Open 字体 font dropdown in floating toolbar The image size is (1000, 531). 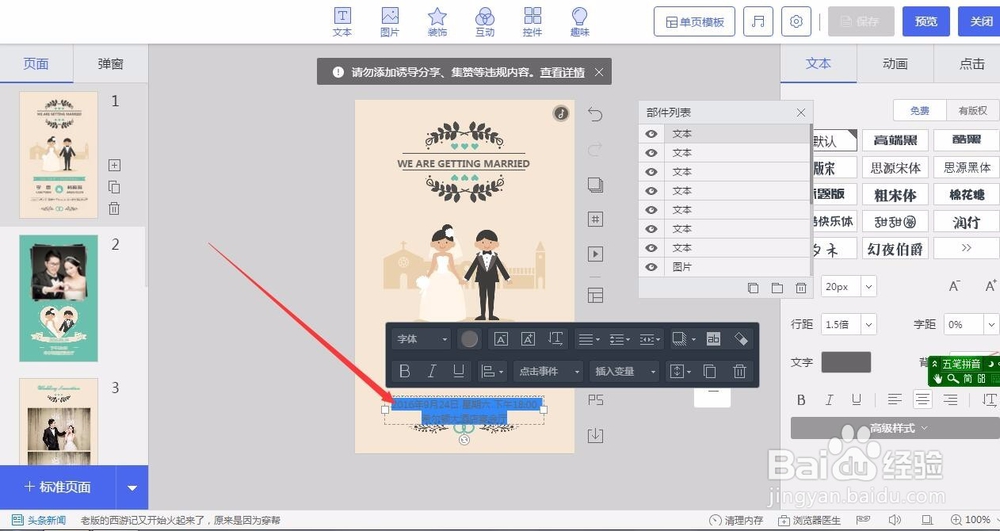pos(422,339)
